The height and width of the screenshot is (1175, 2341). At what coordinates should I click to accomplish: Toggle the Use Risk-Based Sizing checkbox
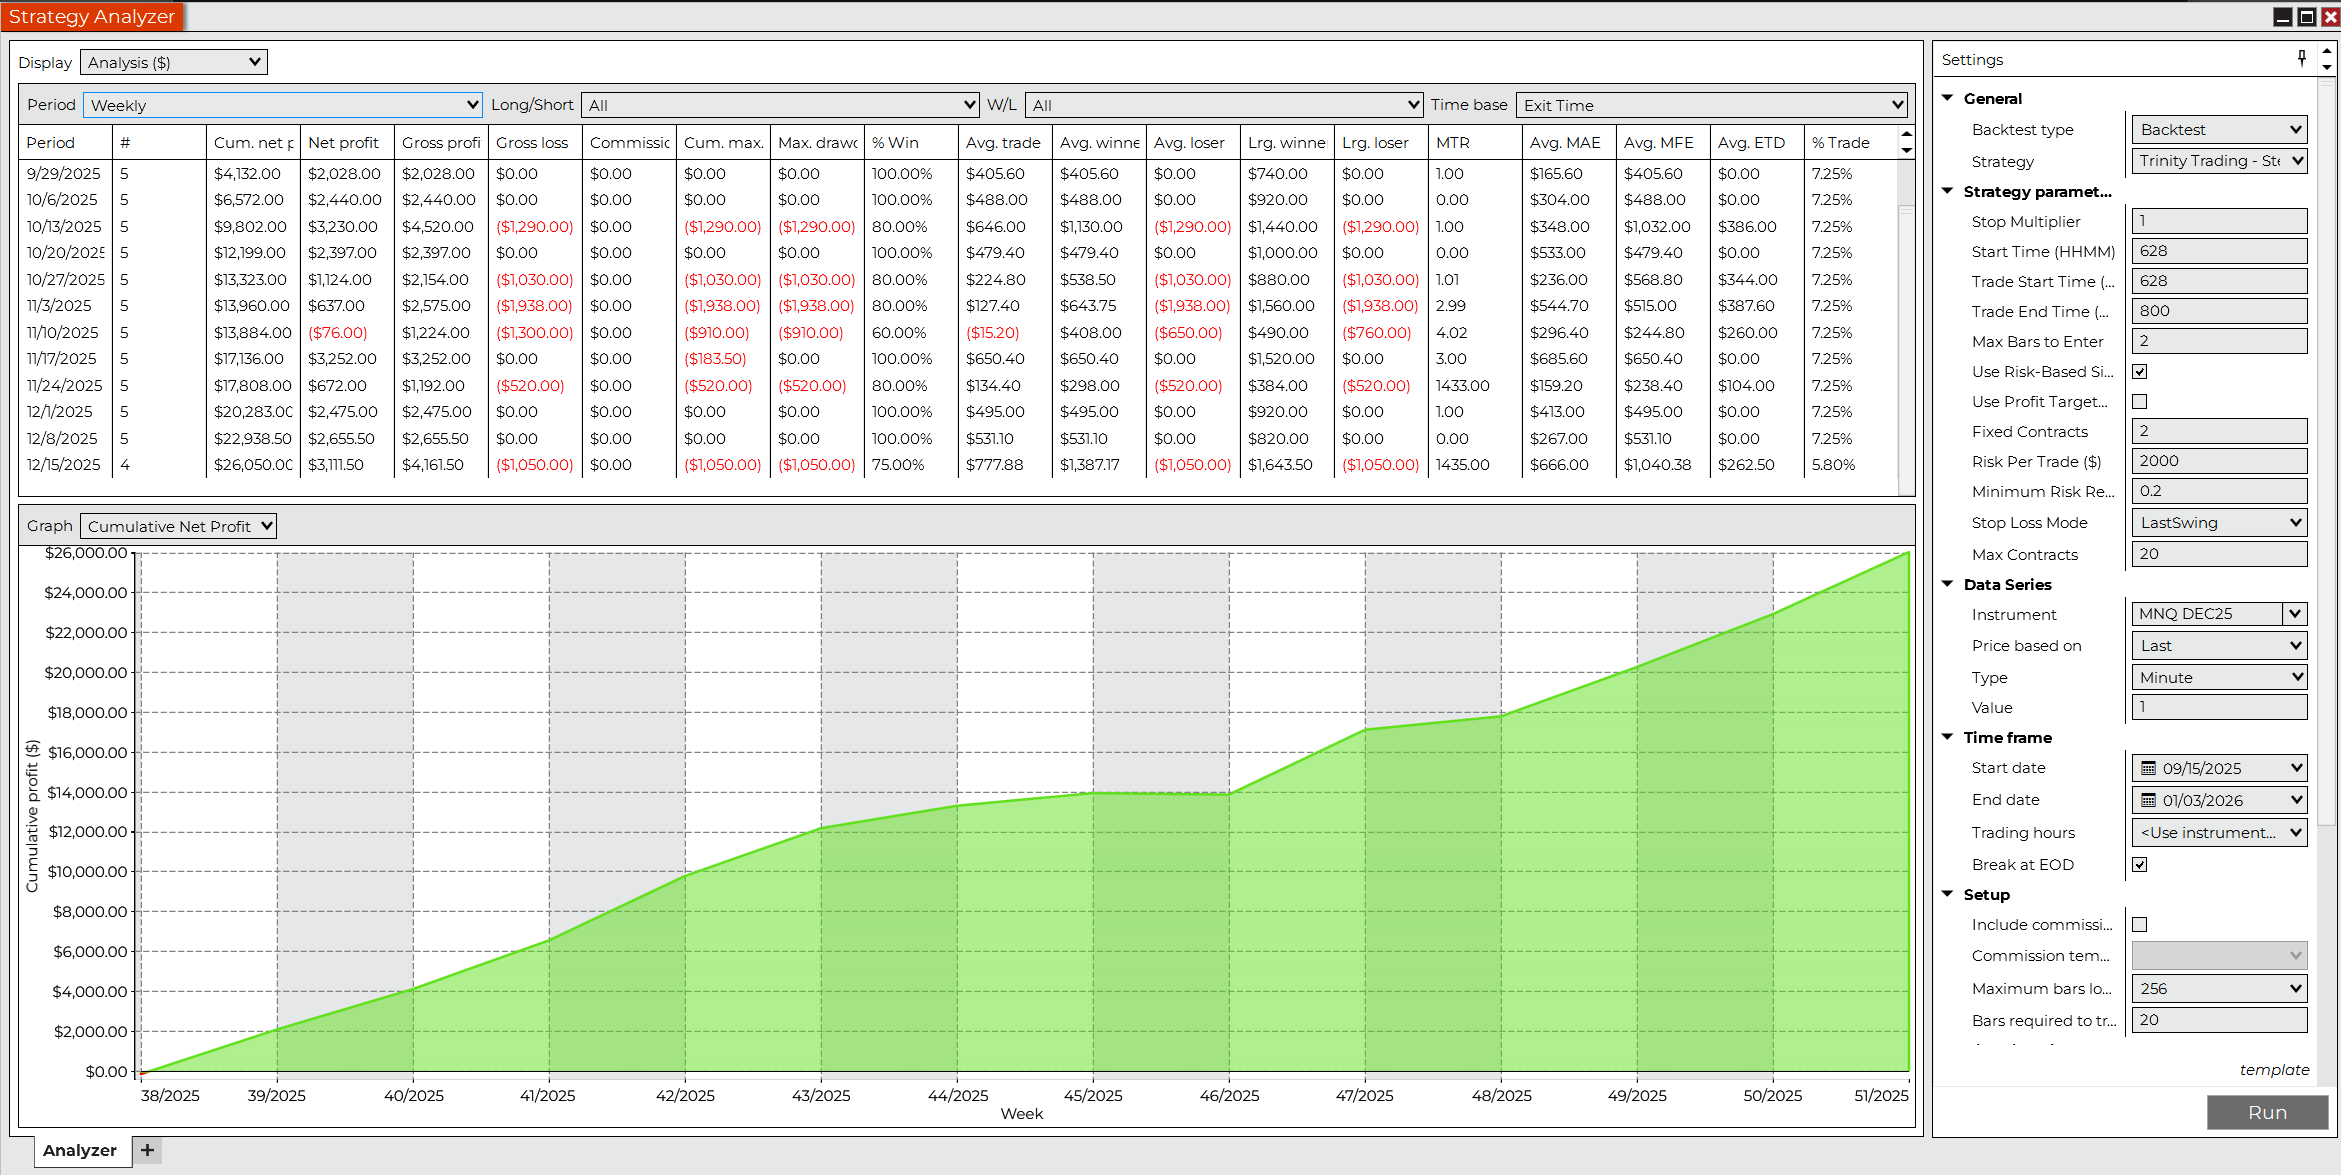click(x=2140, y=372)
